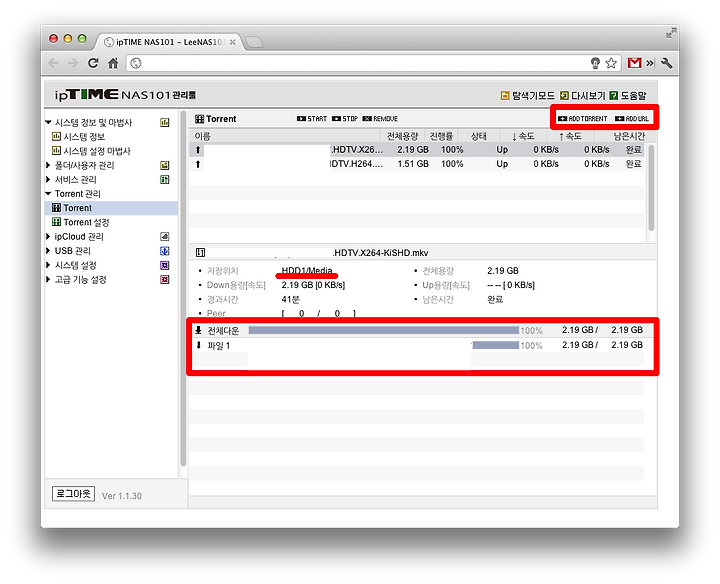Click START torrent button
720x584 pixels.
pyautogui.click(x=312, y=118)
